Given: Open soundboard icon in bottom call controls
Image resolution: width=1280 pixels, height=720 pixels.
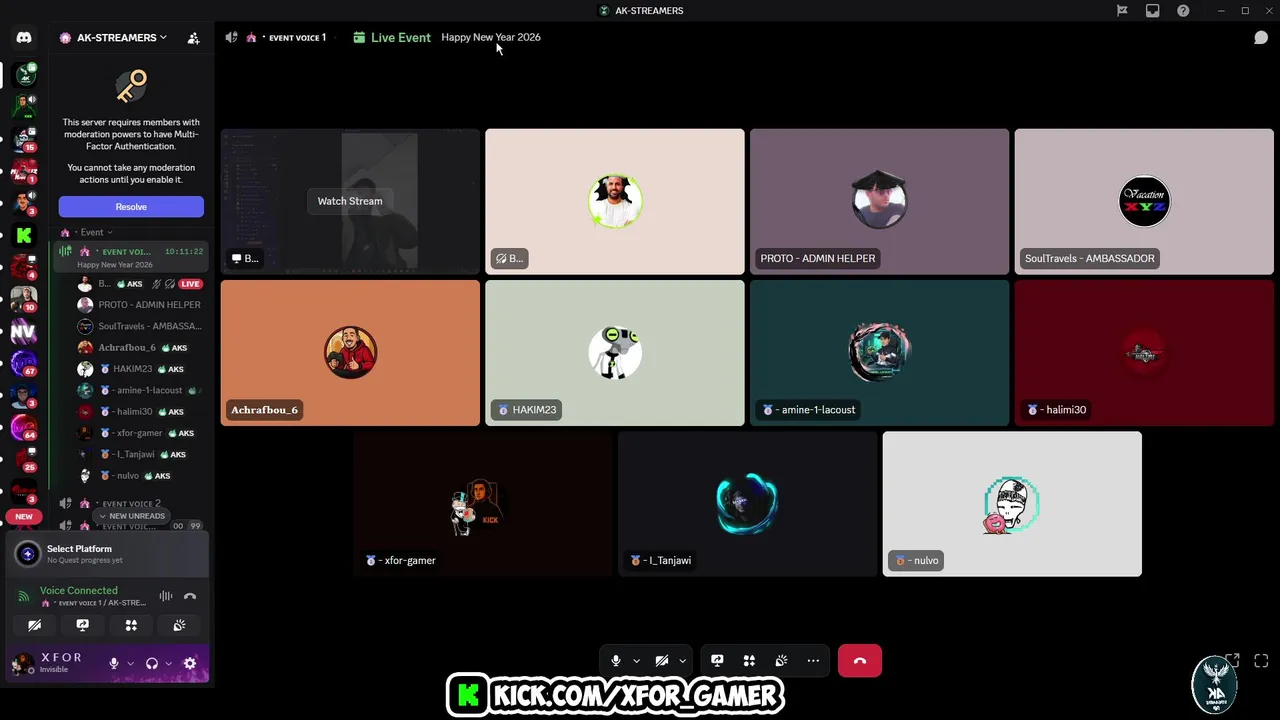Looking at the screenshot, I should pyautogui.click(x=781, y=661).
